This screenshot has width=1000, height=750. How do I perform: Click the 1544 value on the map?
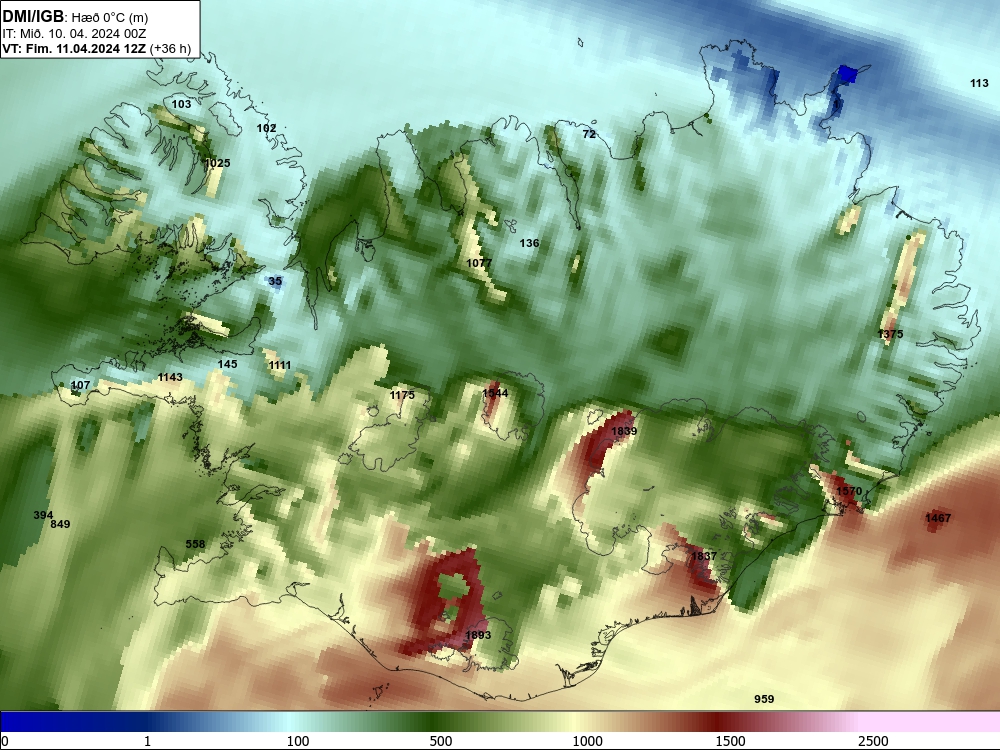tap(496, 393)
